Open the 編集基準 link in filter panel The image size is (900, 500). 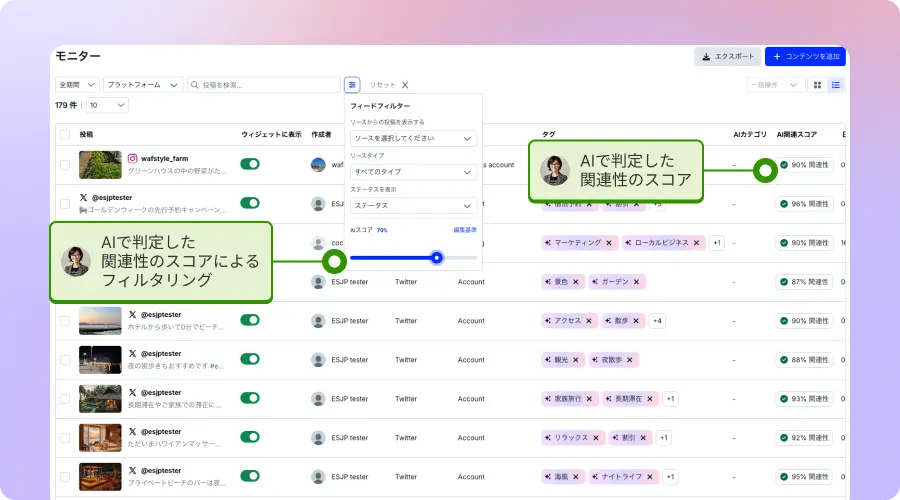click(x=465, y=230)
